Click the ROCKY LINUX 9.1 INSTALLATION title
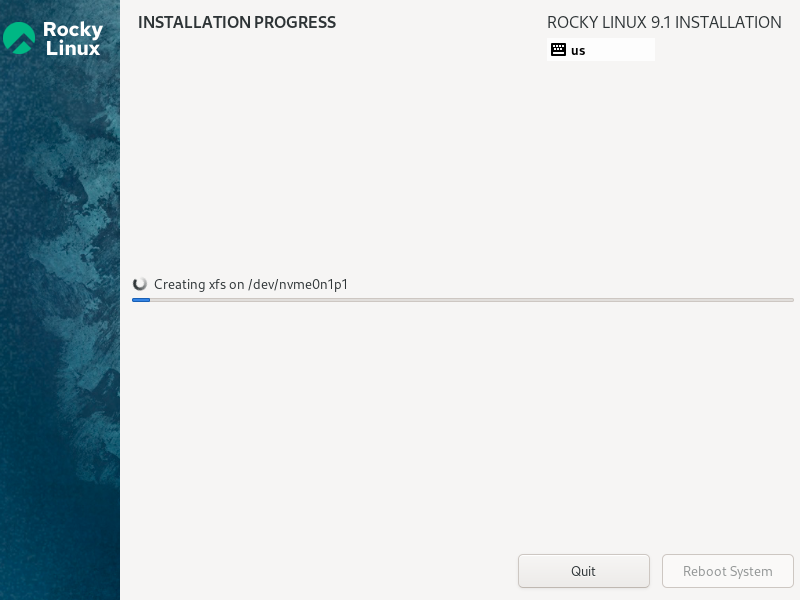The image size is (800, 600). tap(664, 22)
